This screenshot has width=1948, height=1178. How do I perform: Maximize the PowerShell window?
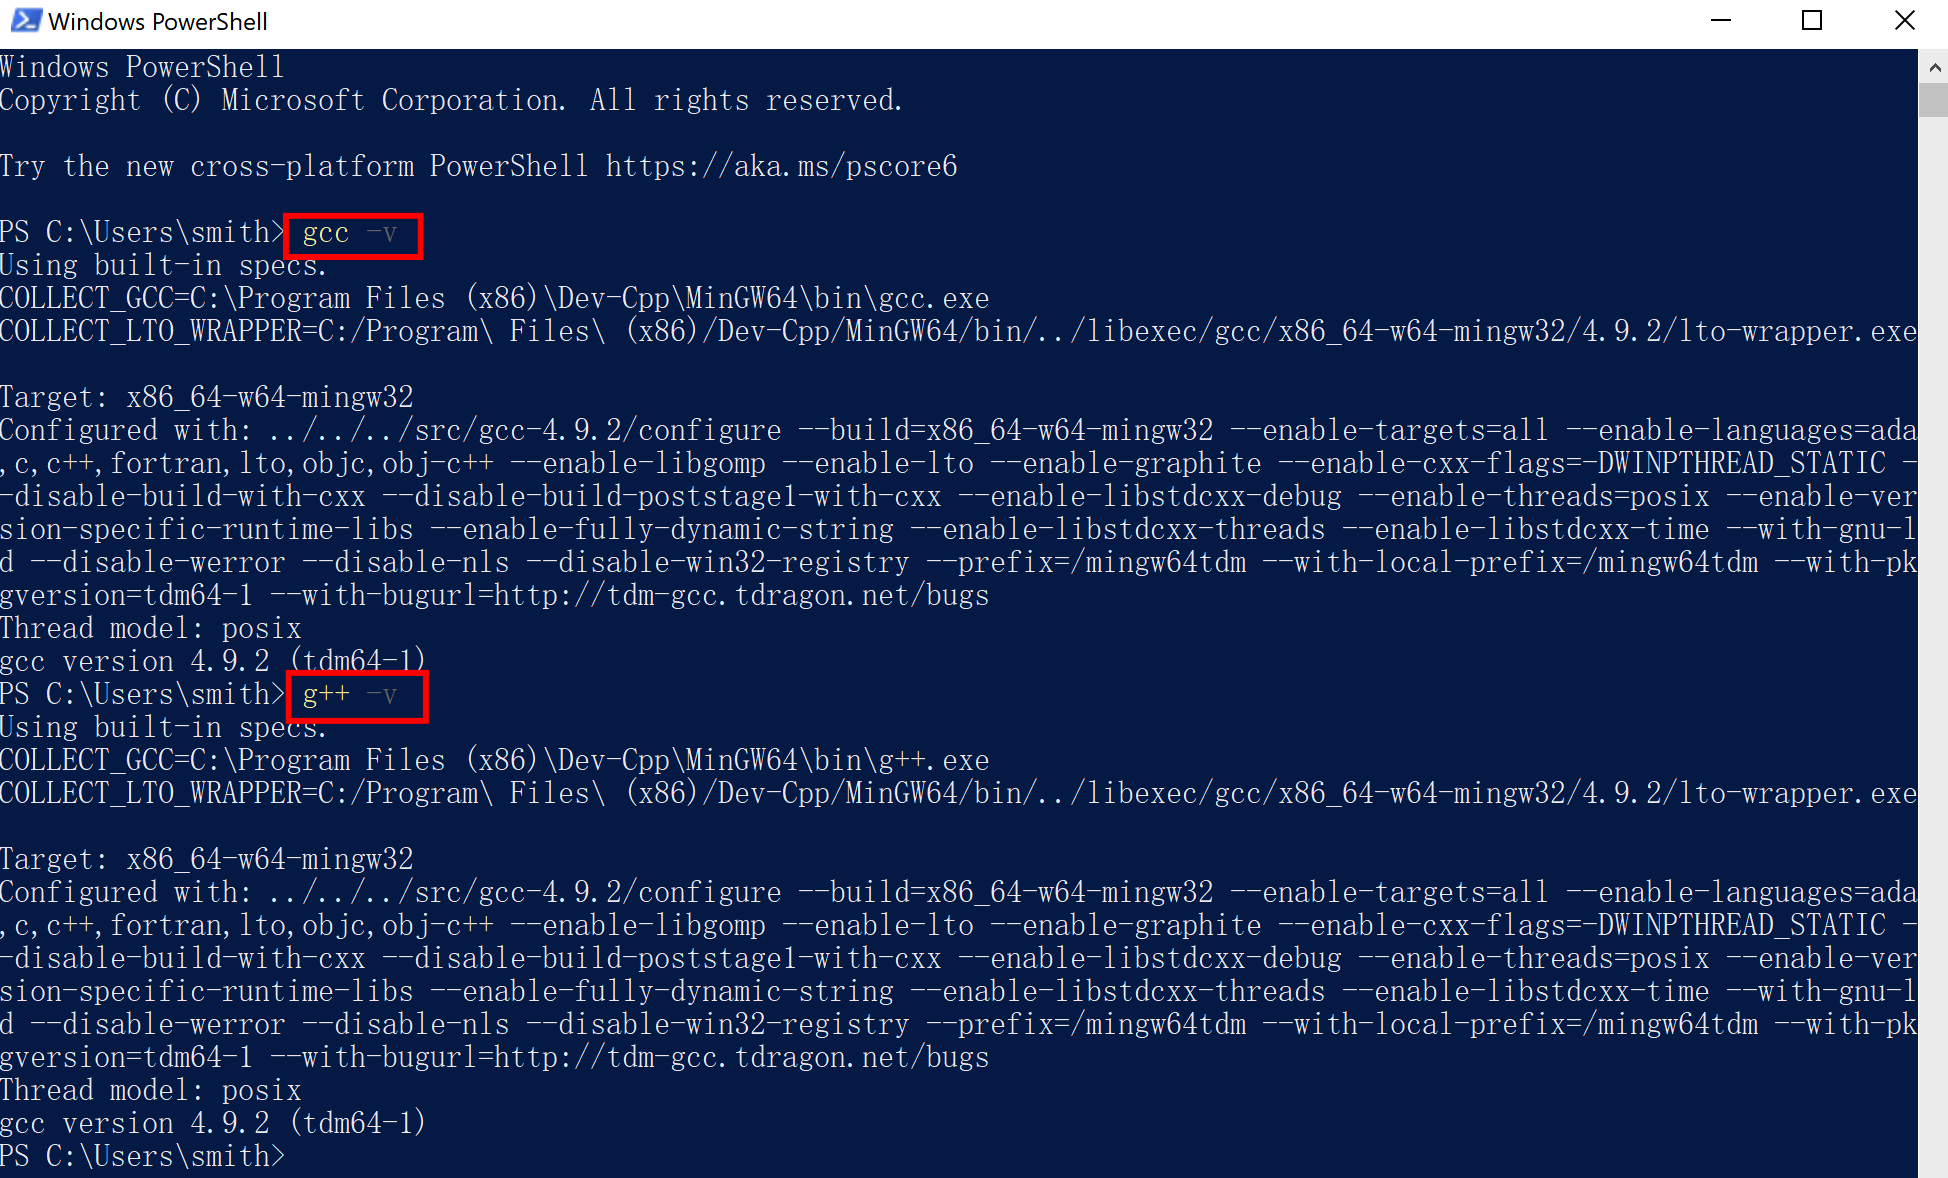click(x=1812, y=21)
